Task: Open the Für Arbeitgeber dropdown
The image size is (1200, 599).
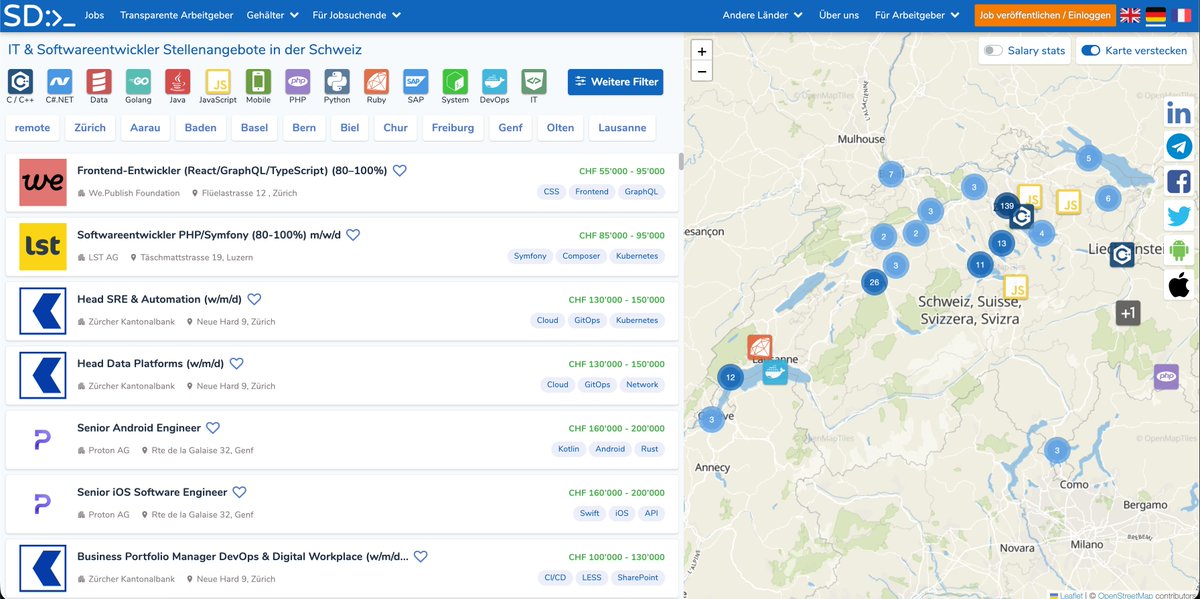Action: click(x=917, y=15)
